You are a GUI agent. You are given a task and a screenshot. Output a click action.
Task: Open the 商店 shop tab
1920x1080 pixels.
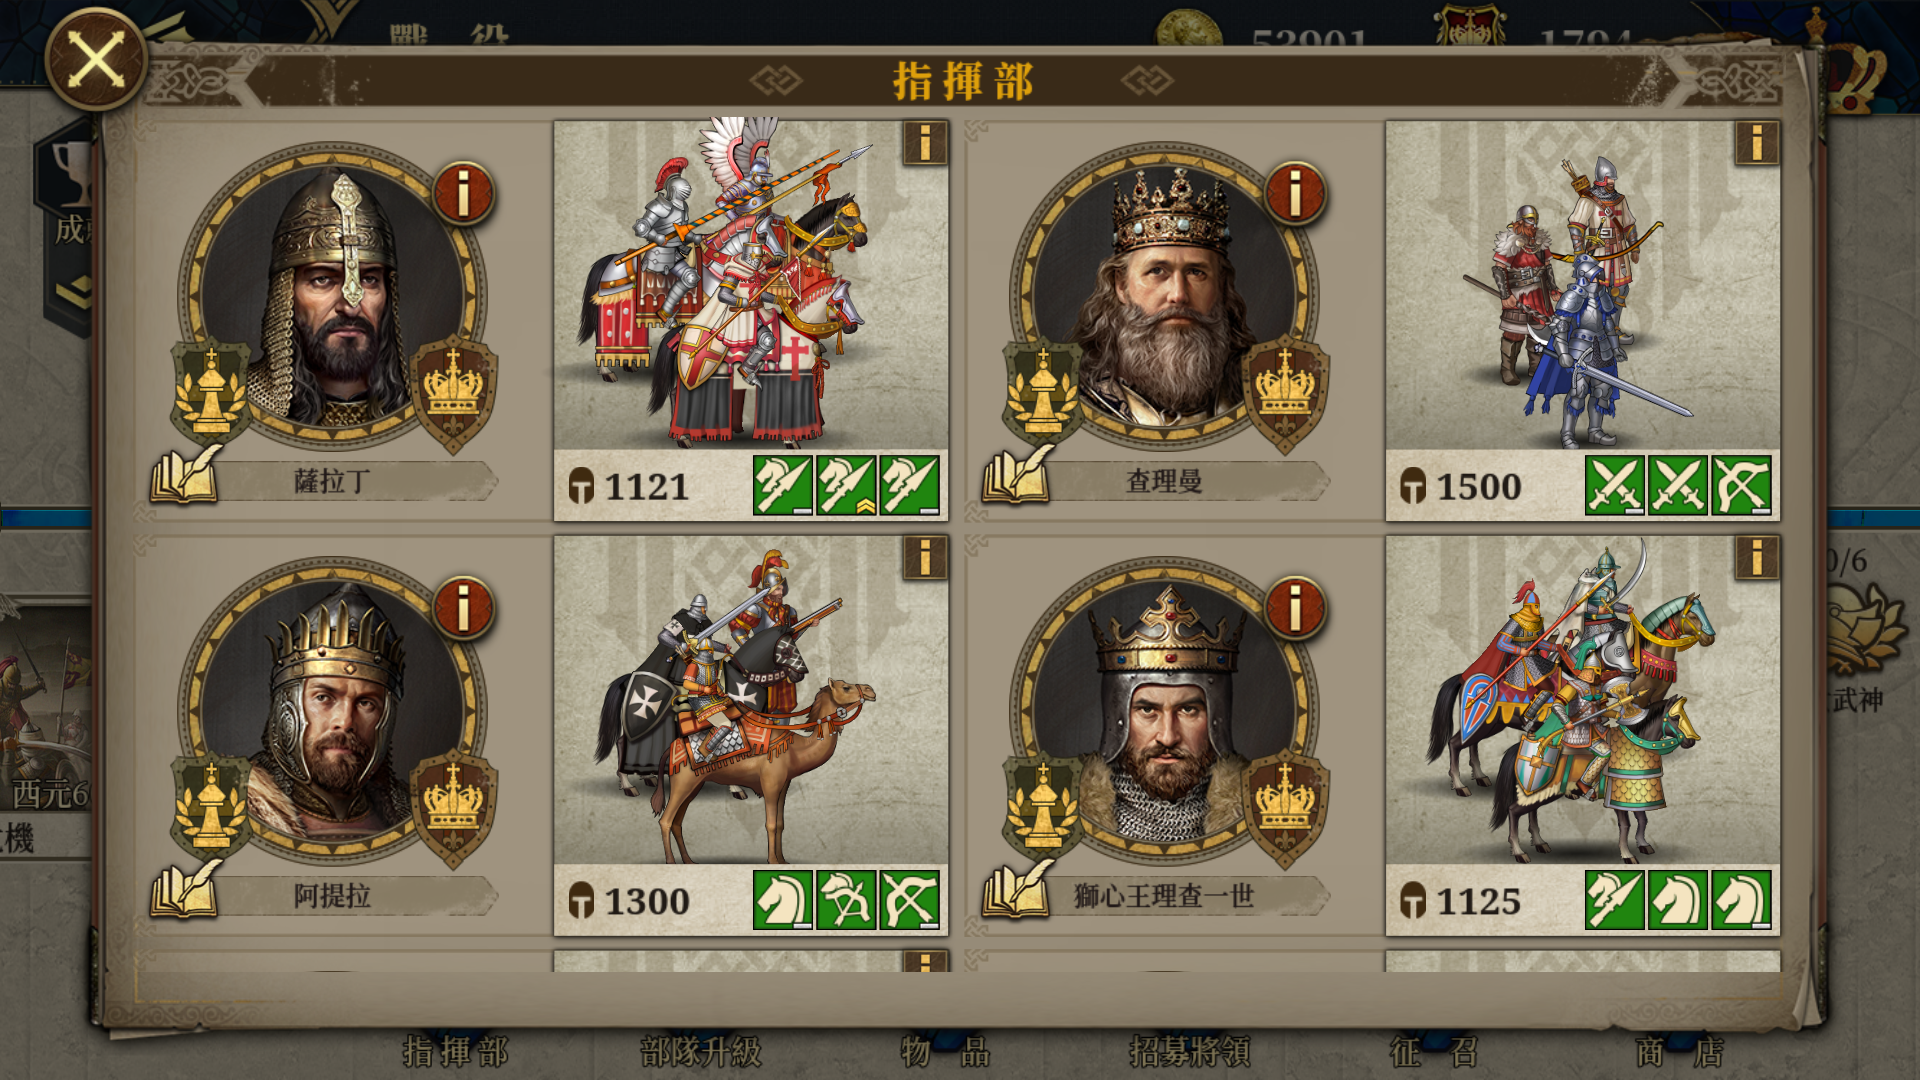(x=1680, y=1051)
